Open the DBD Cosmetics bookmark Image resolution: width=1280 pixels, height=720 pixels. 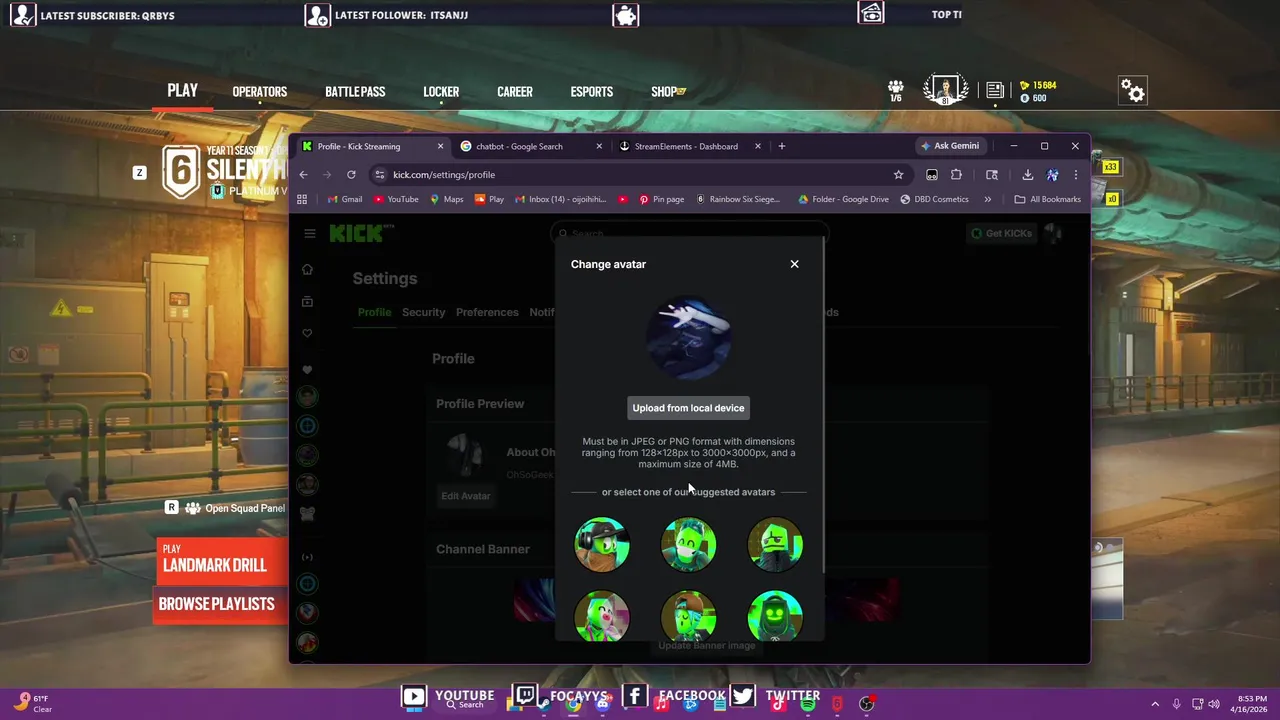tap(934, 199)
